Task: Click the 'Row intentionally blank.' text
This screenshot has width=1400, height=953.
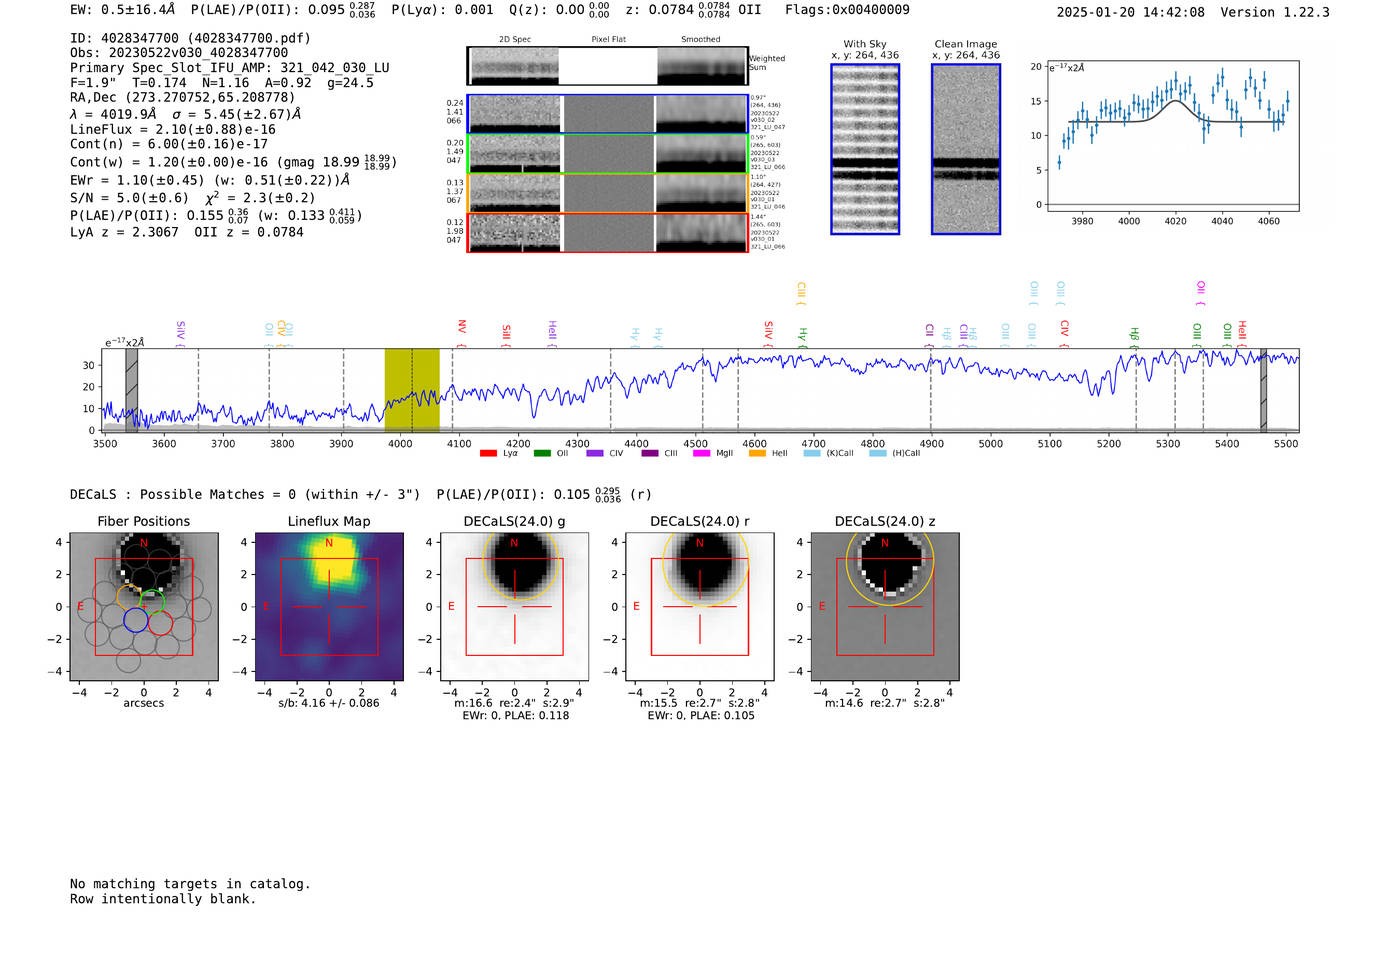Action: coord(163,899)
